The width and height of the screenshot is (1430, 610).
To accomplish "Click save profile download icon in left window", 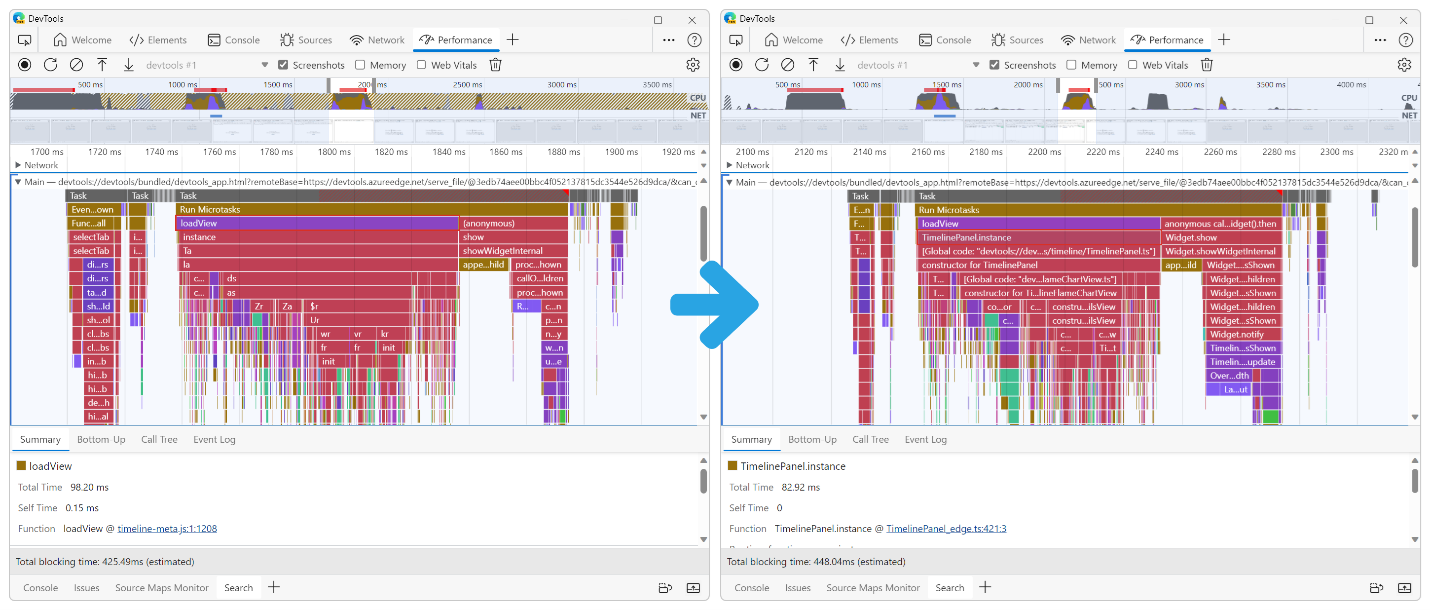I will [128, 65].
